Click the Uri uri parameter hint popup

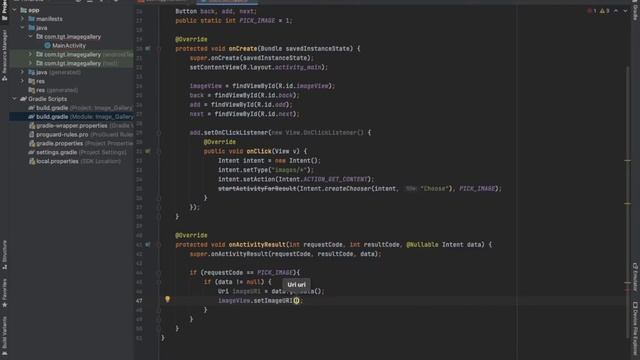(x=296, y=285)
